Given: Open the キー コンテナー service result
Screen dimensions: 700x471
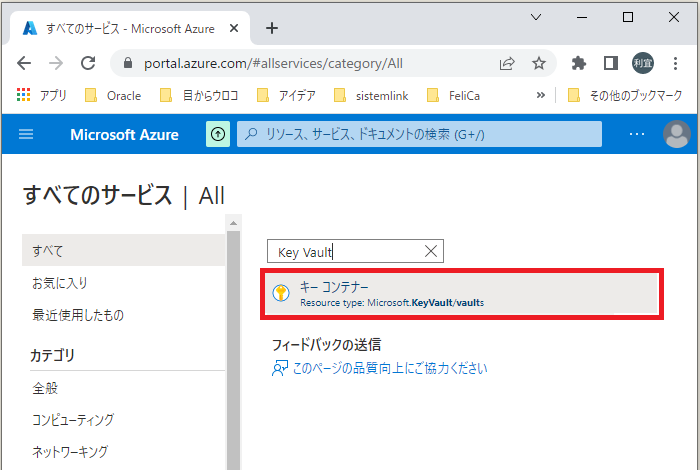Looking at the screenshot, I should [x=462, y=294].
